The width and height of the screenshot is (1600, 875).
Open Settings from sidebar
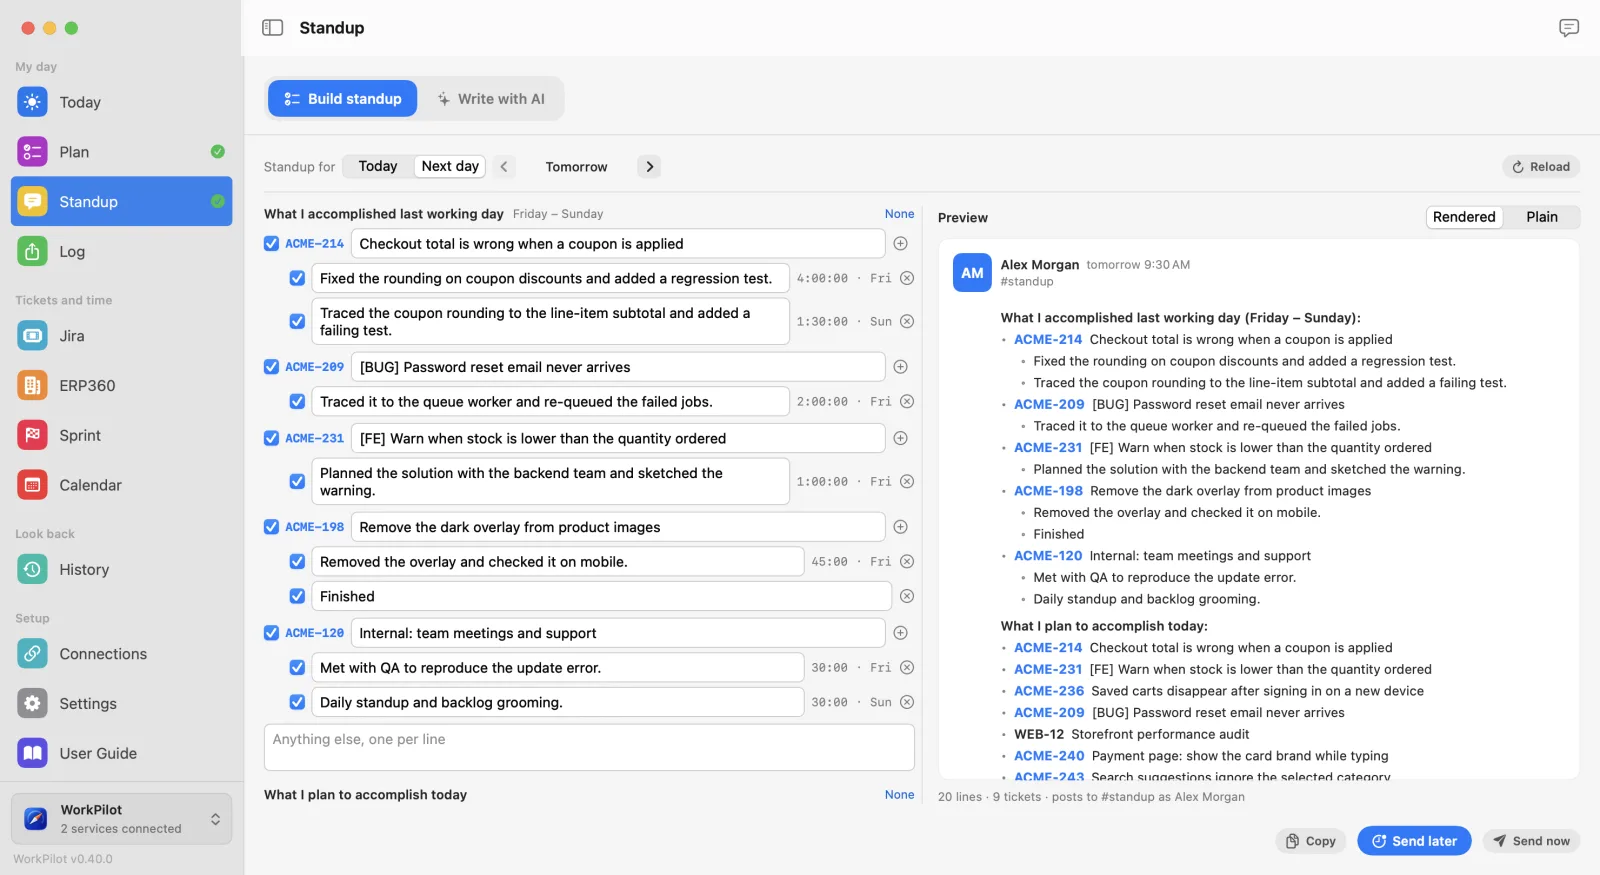coord(121,704)
